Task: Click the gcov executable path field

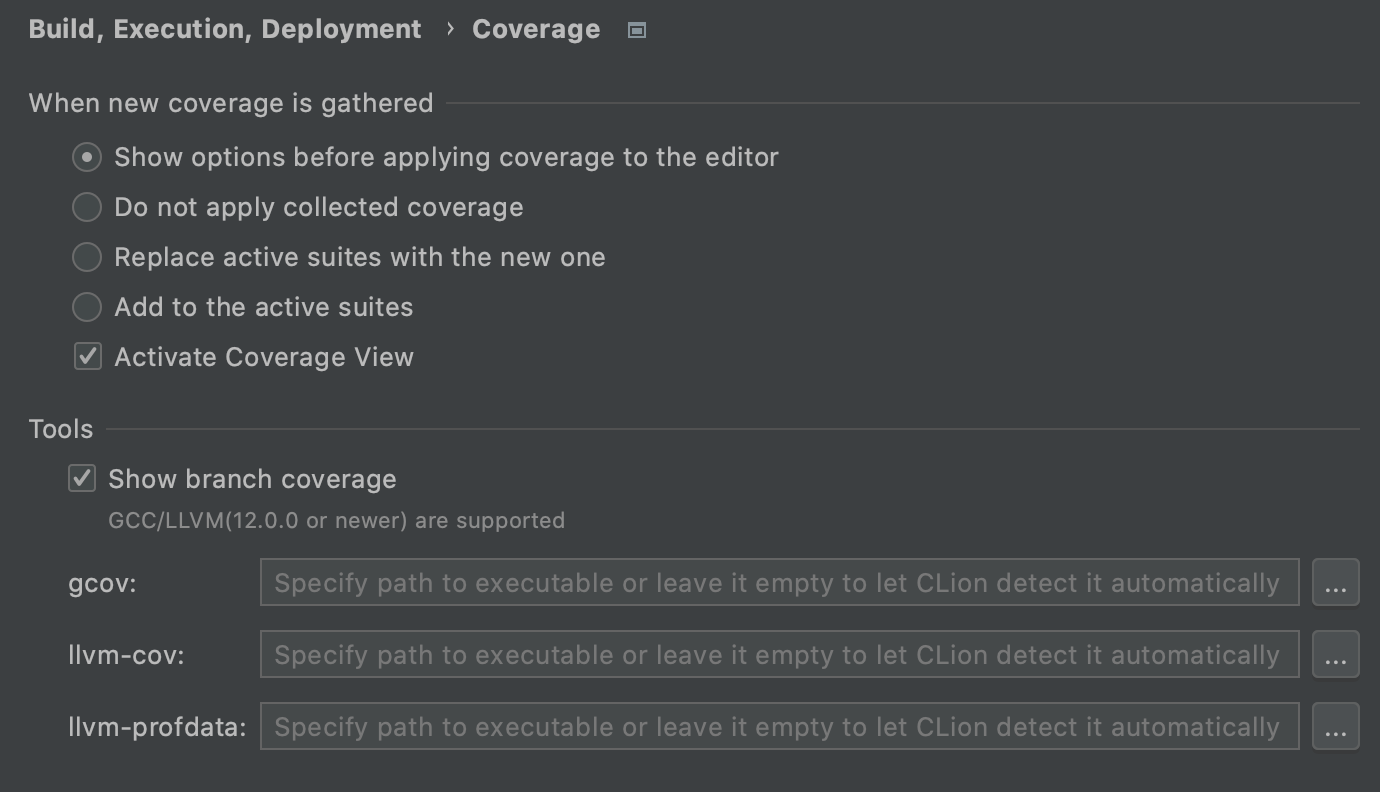Action: (x=779, y=582)
